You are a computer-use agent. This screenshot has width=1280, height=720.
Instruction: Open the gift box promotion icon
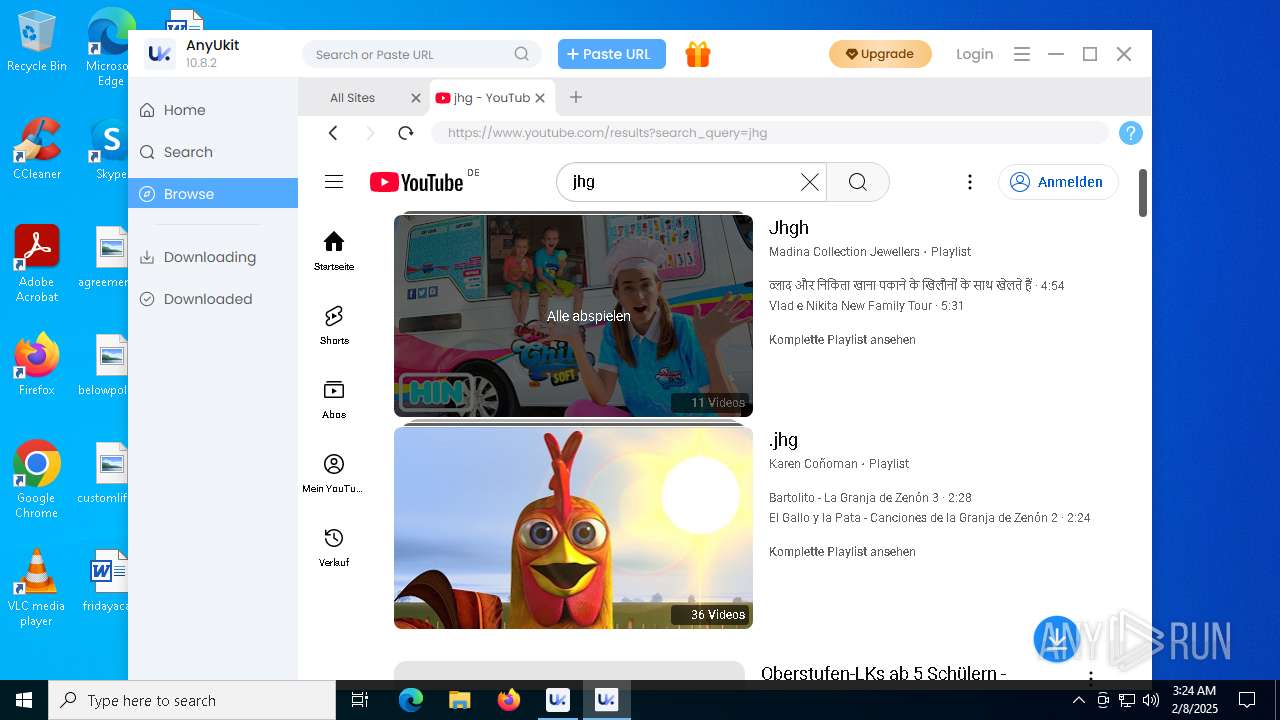[698, 54]
